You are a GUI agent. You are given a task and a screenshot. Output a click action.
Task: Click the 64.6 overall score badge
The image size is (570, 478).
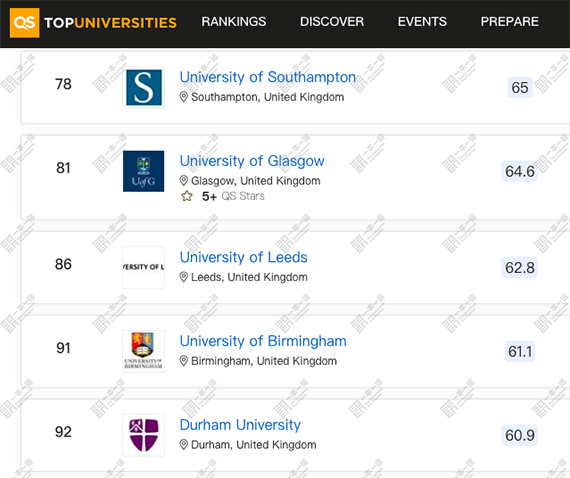coord(519,171)
